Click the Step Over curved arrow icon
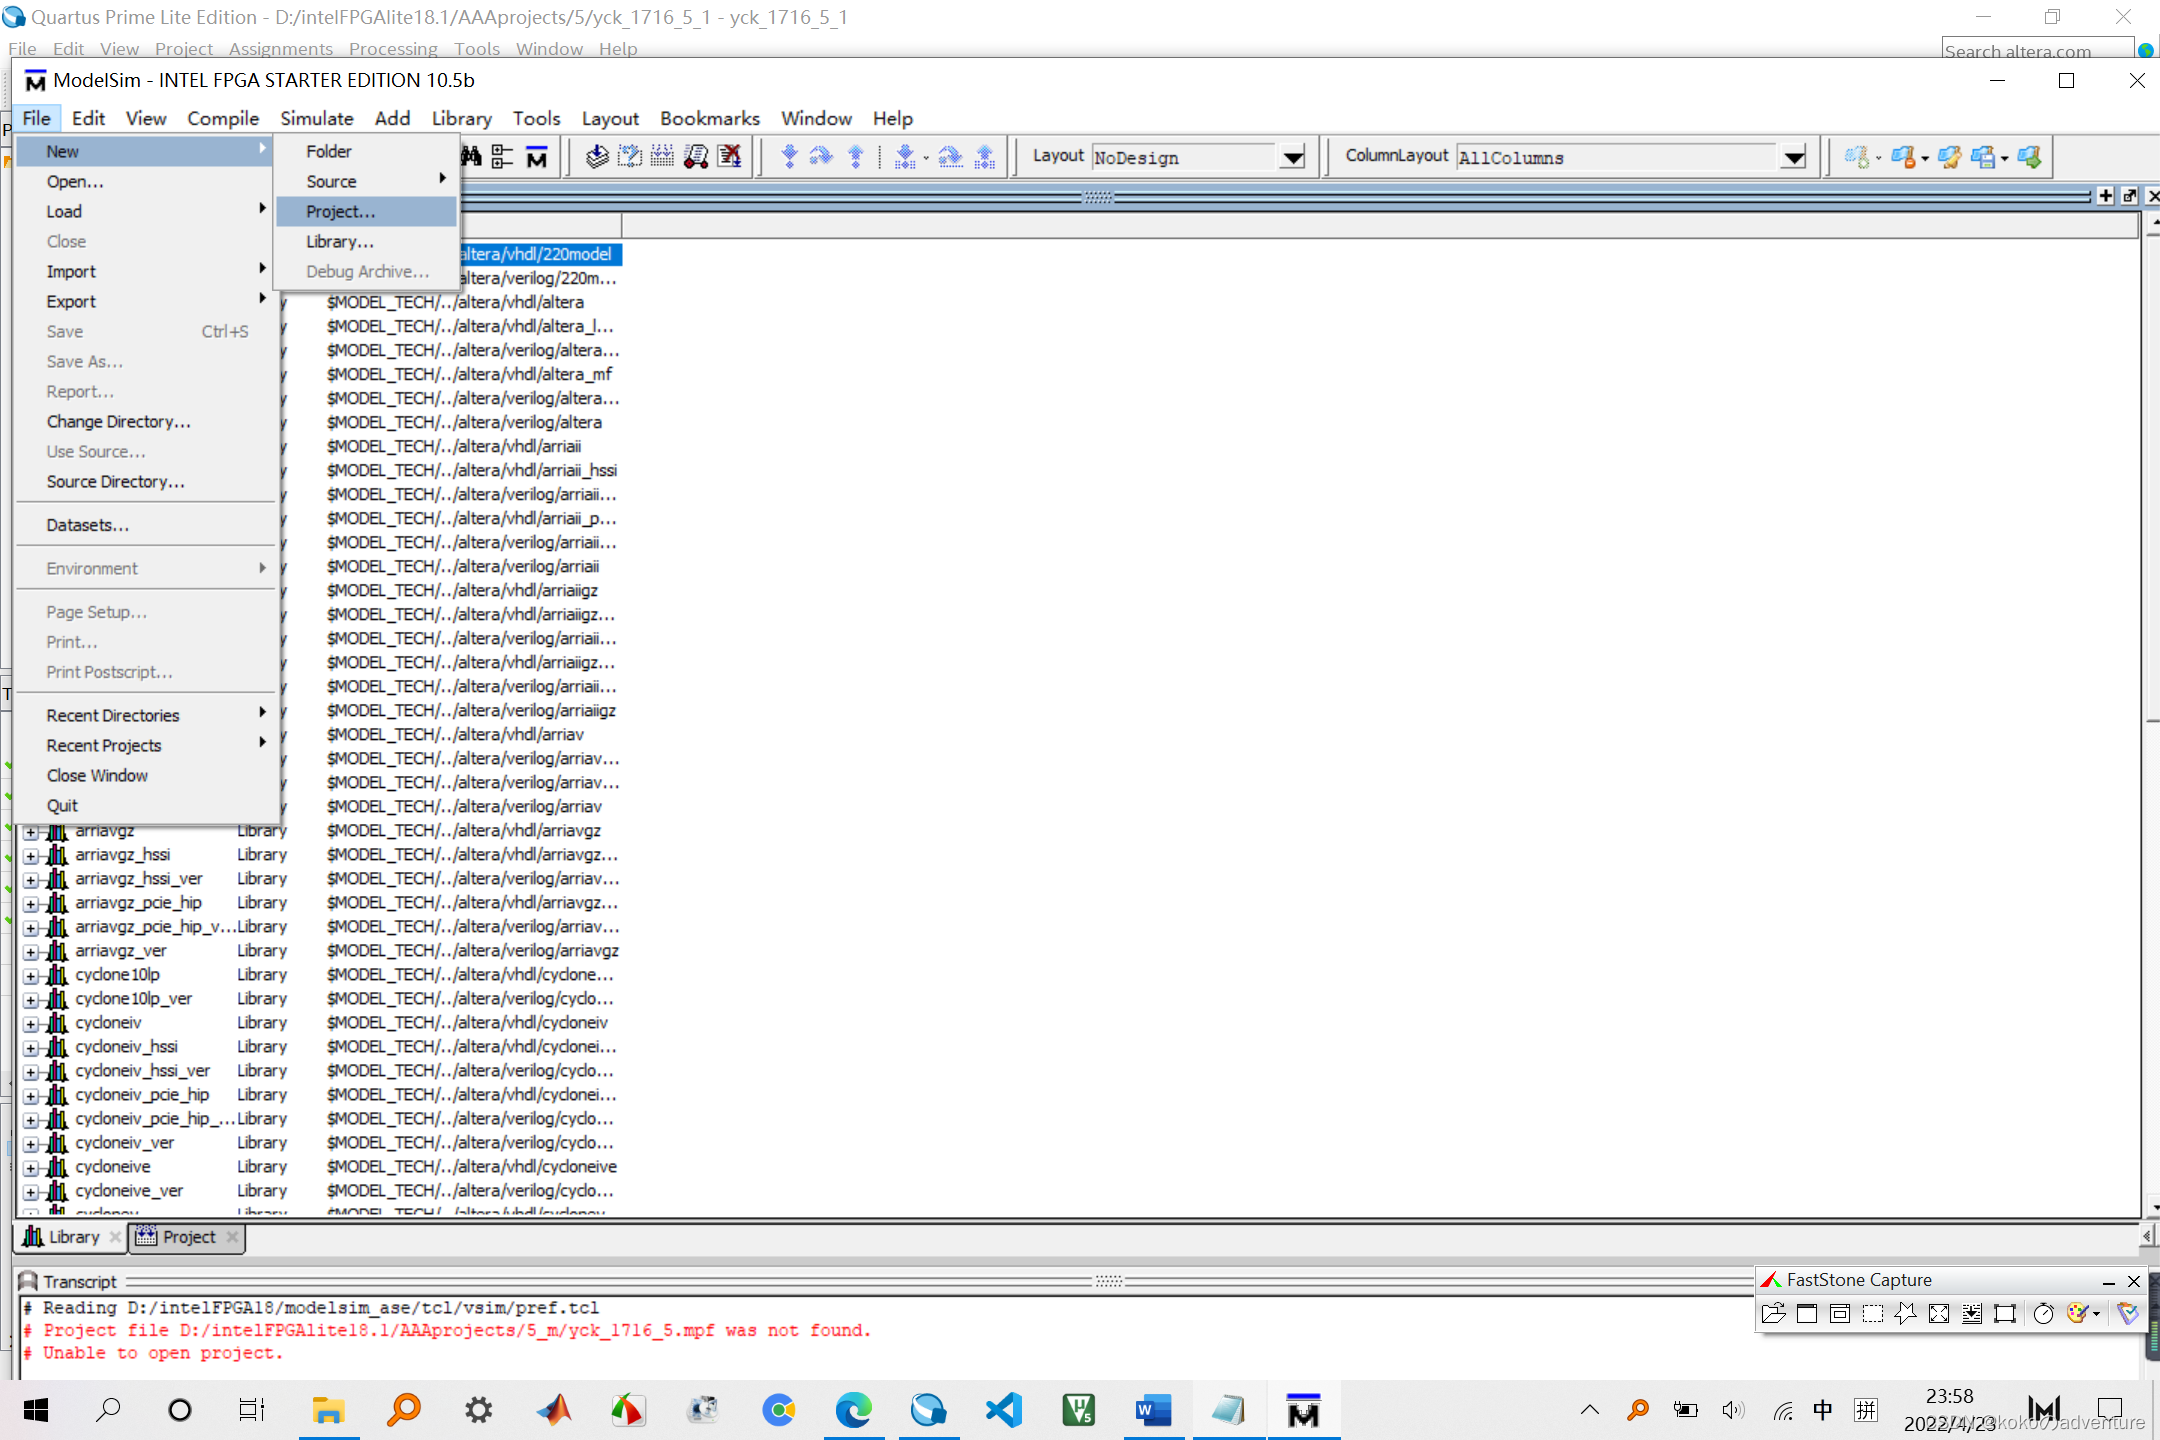This screenshot has height=1440, width=2160. [x=821, y=157]
